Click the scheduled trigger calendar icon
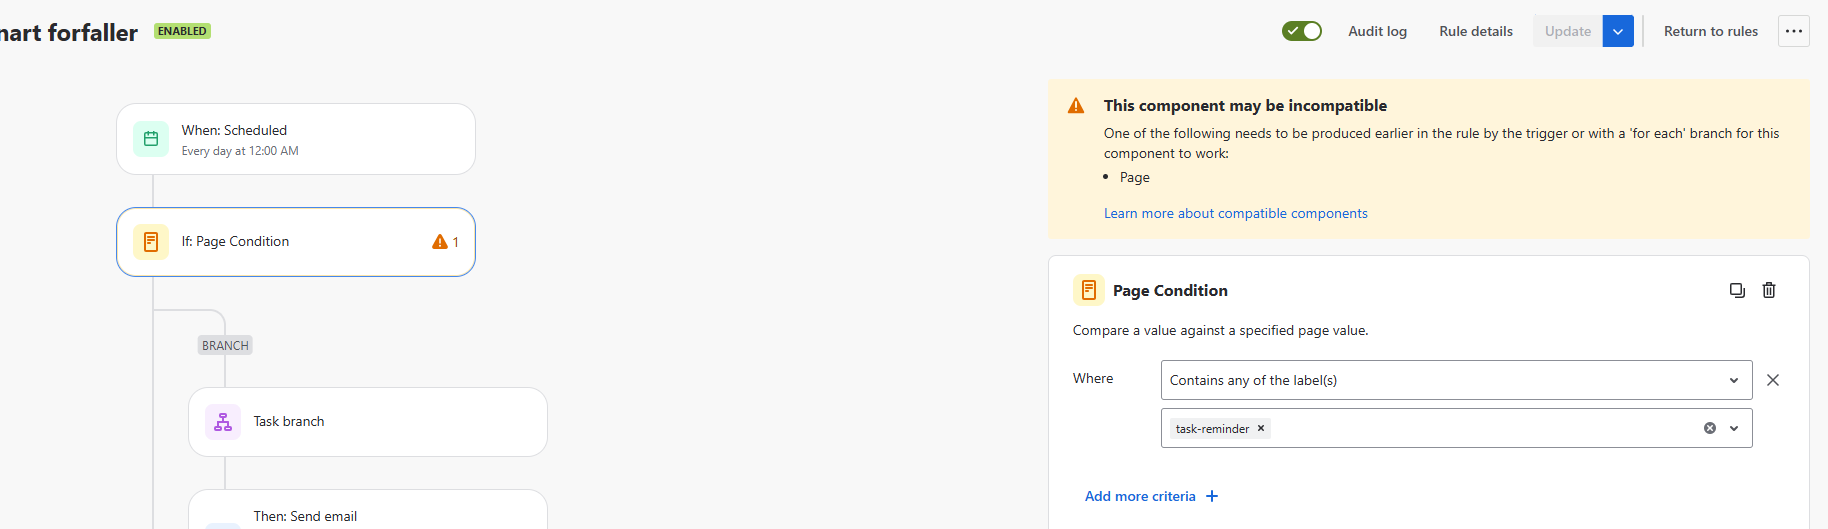The width and height of the screenshot is (1828, 529). 151,139
